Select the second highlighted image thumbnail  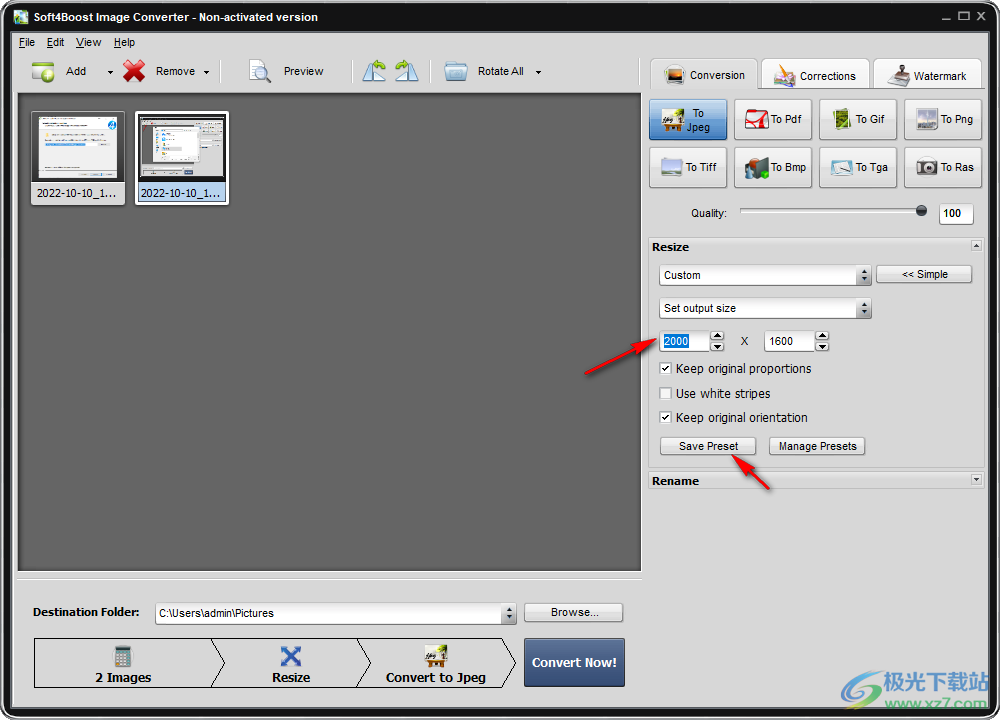182,158
